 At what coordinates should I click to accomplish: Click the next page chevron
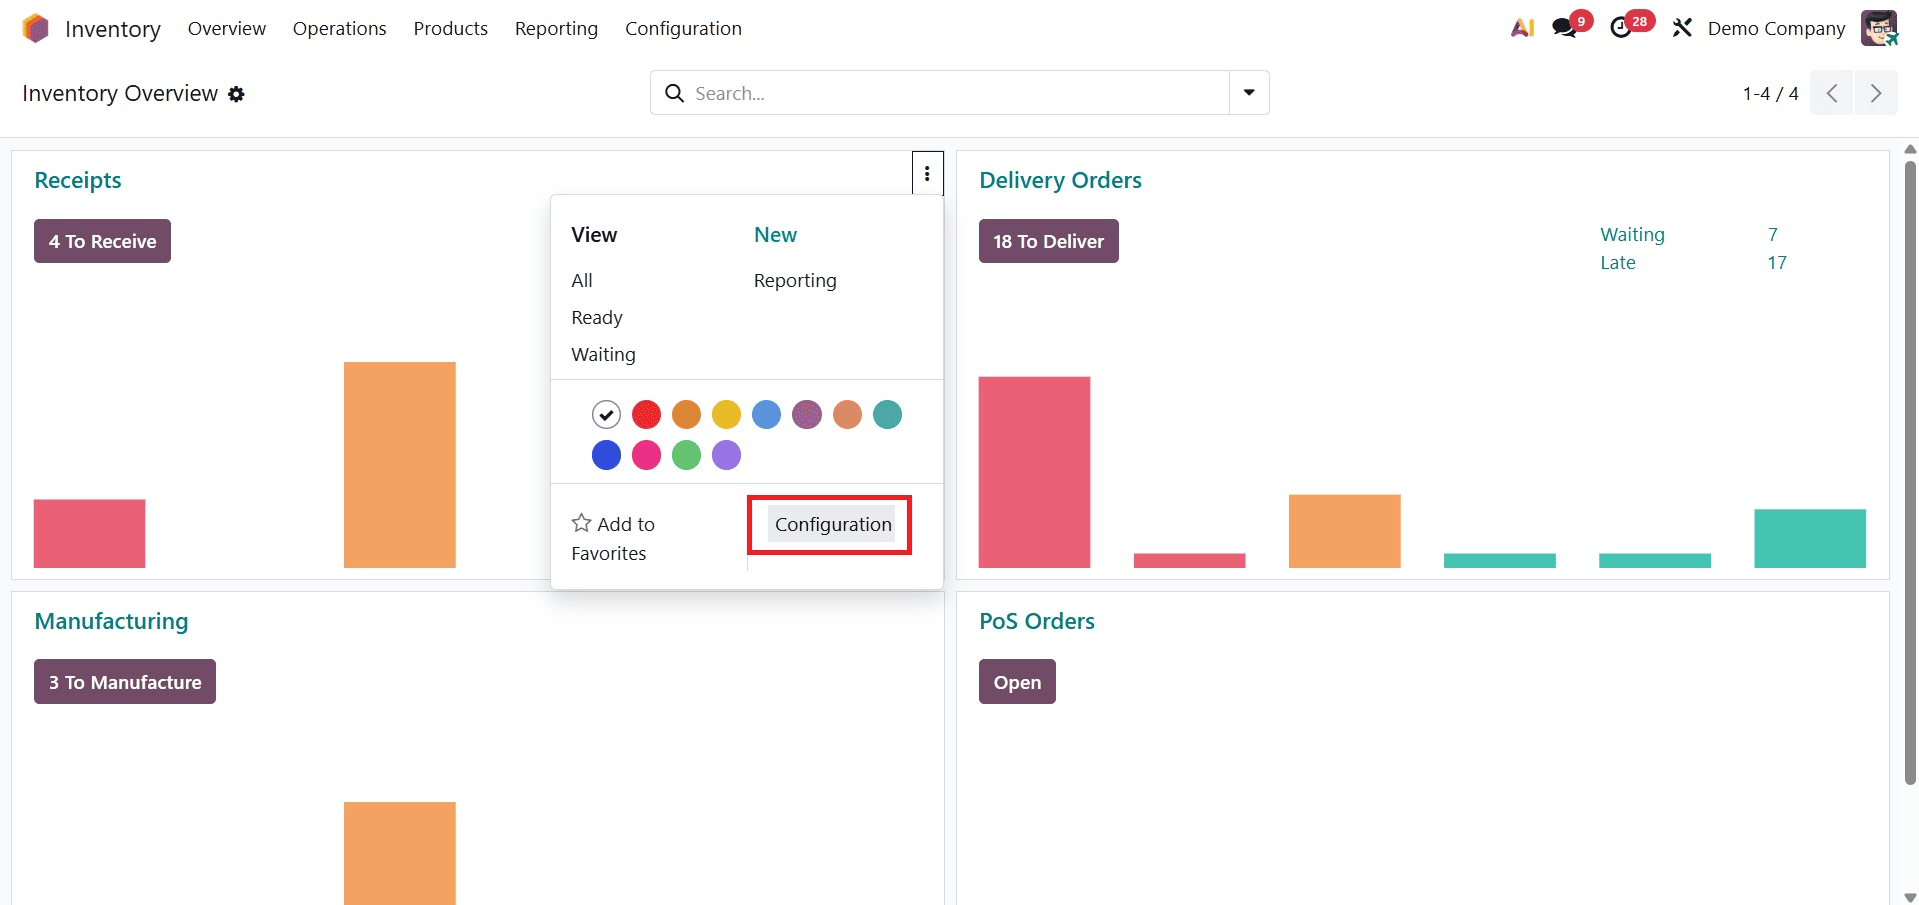[1876, 92]
